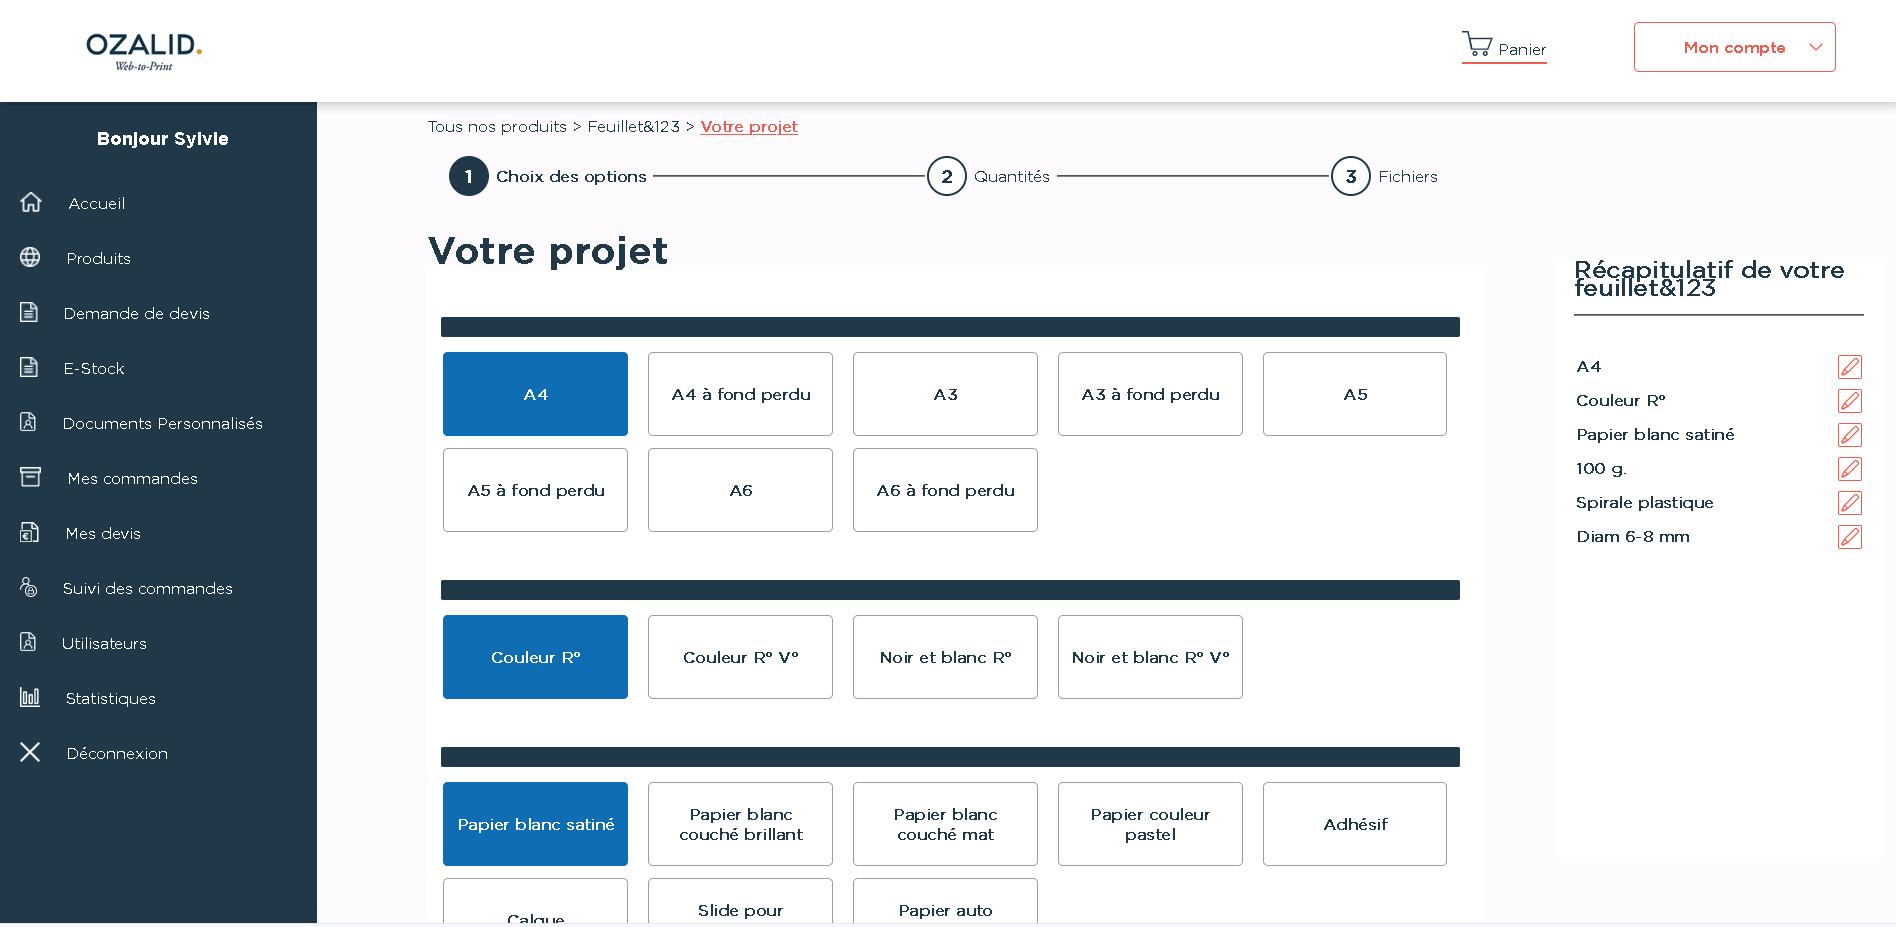
Task: Click the Accueil home icon in sidebar
Action: click(x=31, y=203)
